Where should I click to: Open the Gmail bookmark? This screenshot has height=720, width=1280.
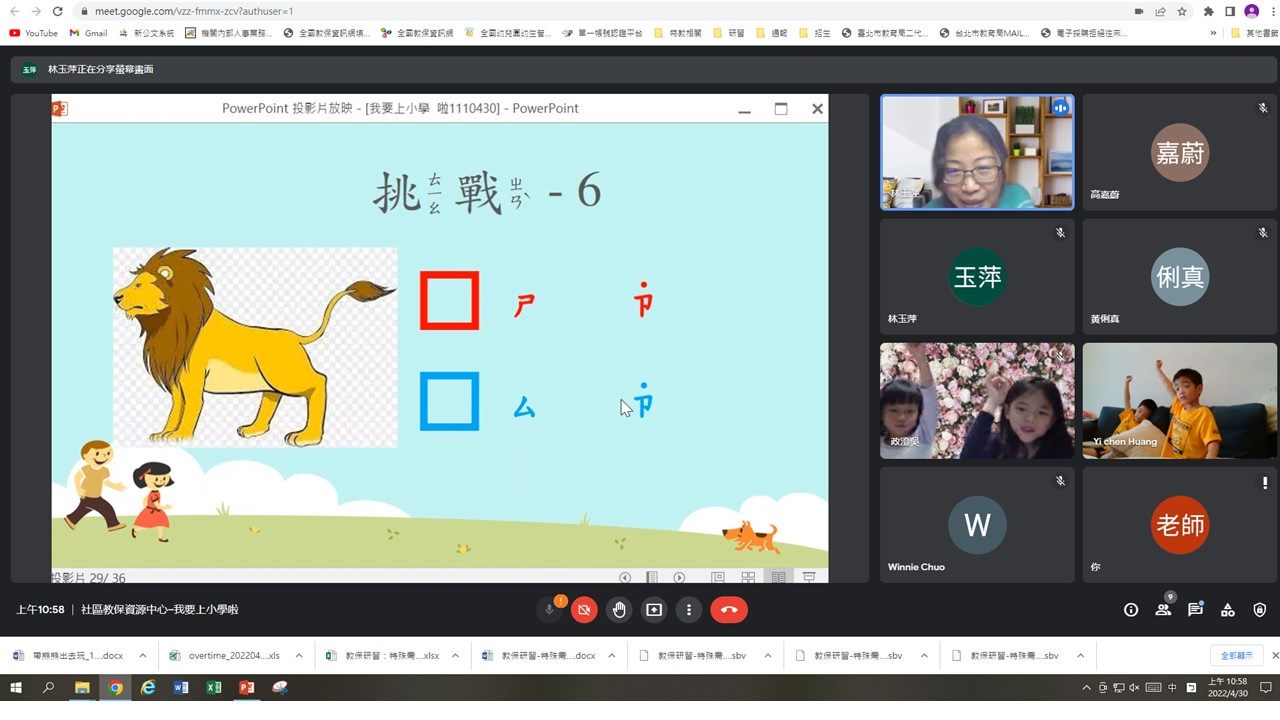(x=88, y=33)
